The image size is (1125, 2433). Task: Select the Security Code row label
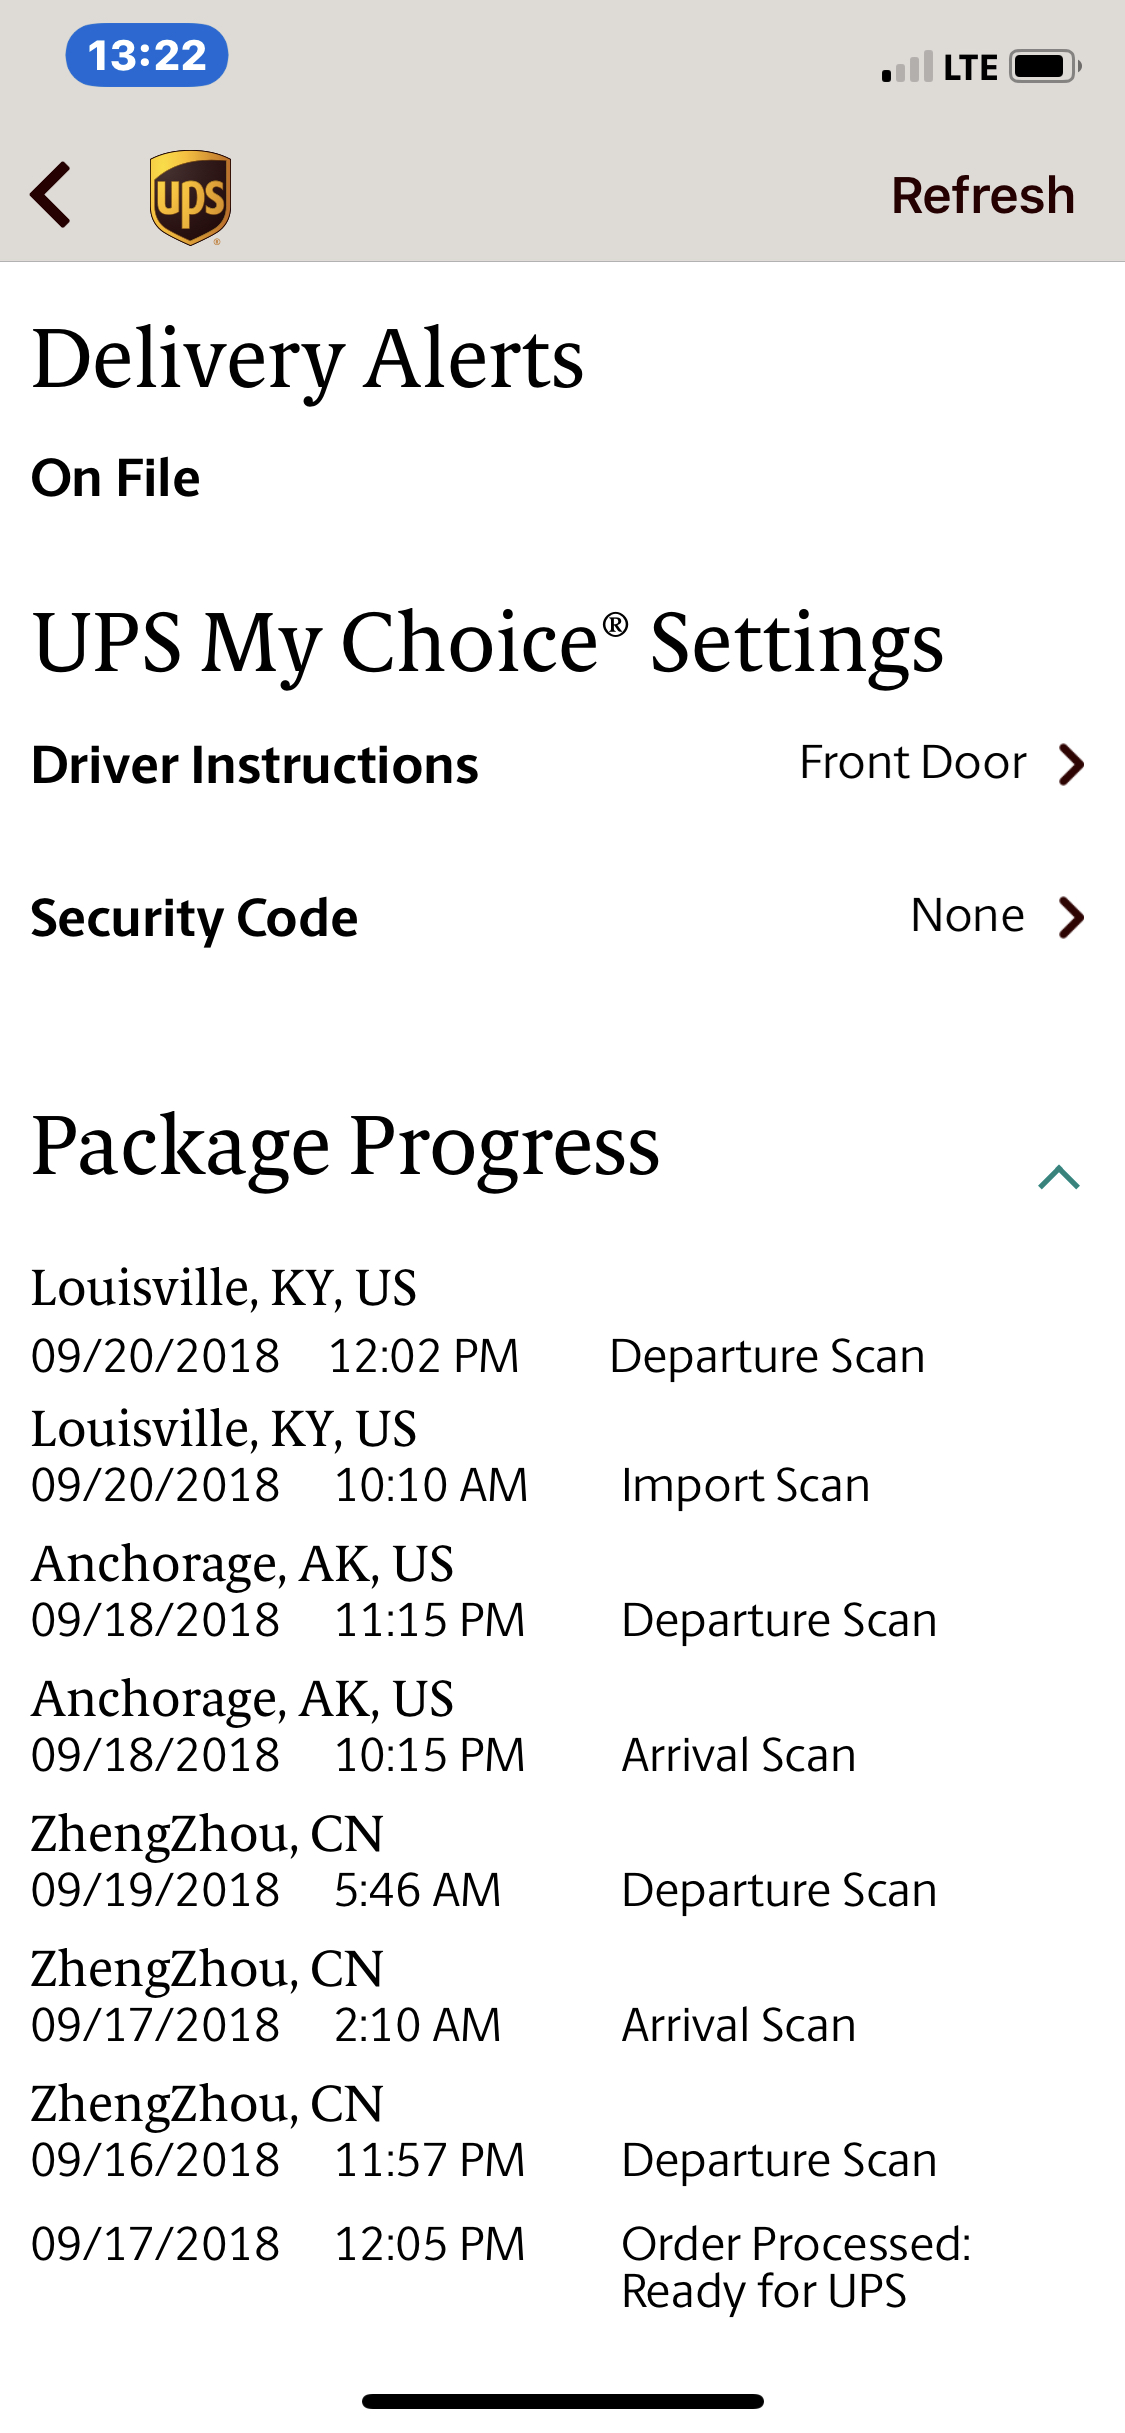(x=194, y=918)
